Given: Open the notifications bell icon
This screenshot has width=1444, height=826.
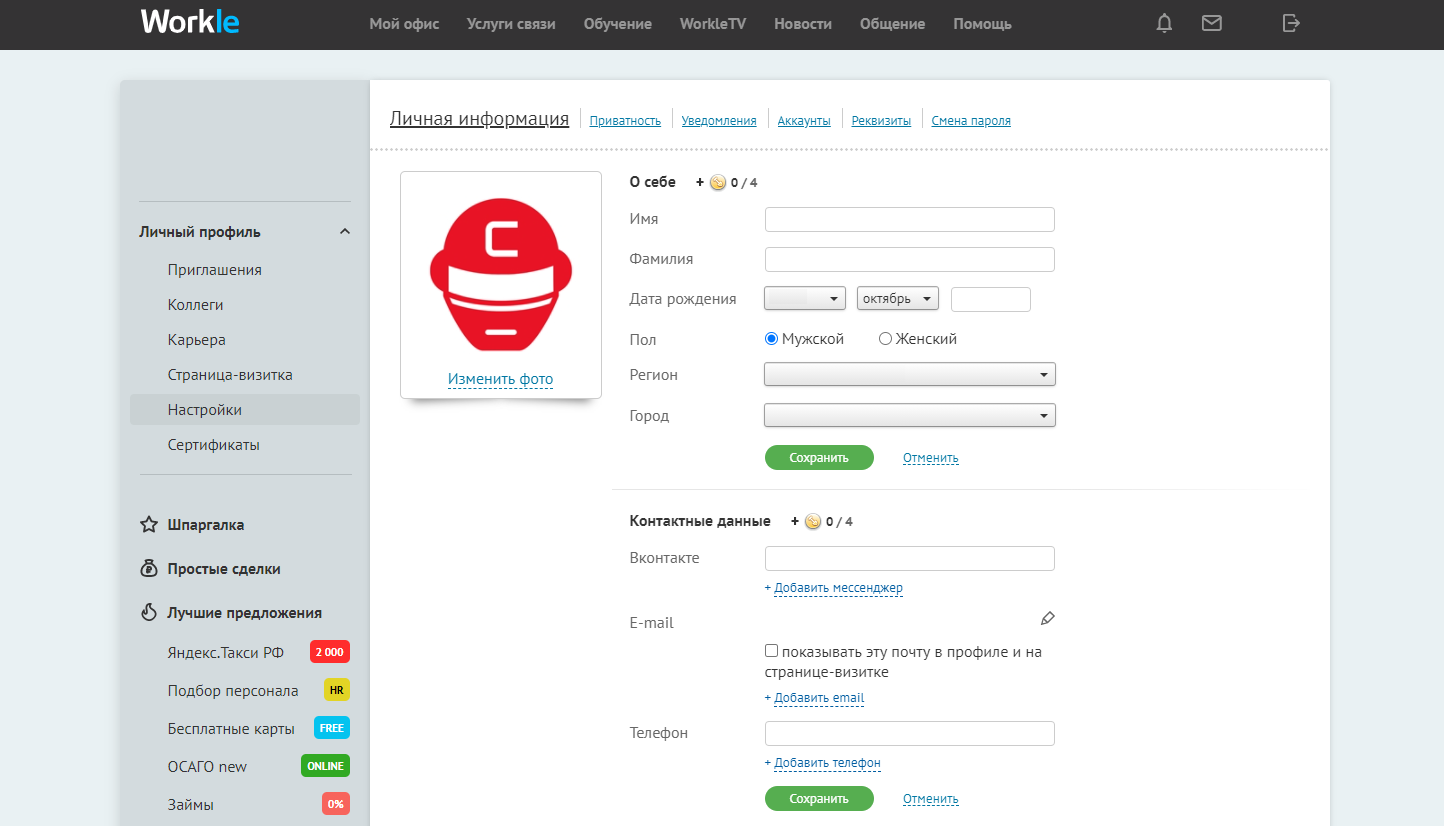Looking at the screenshot, I should tap(1164, 23).
